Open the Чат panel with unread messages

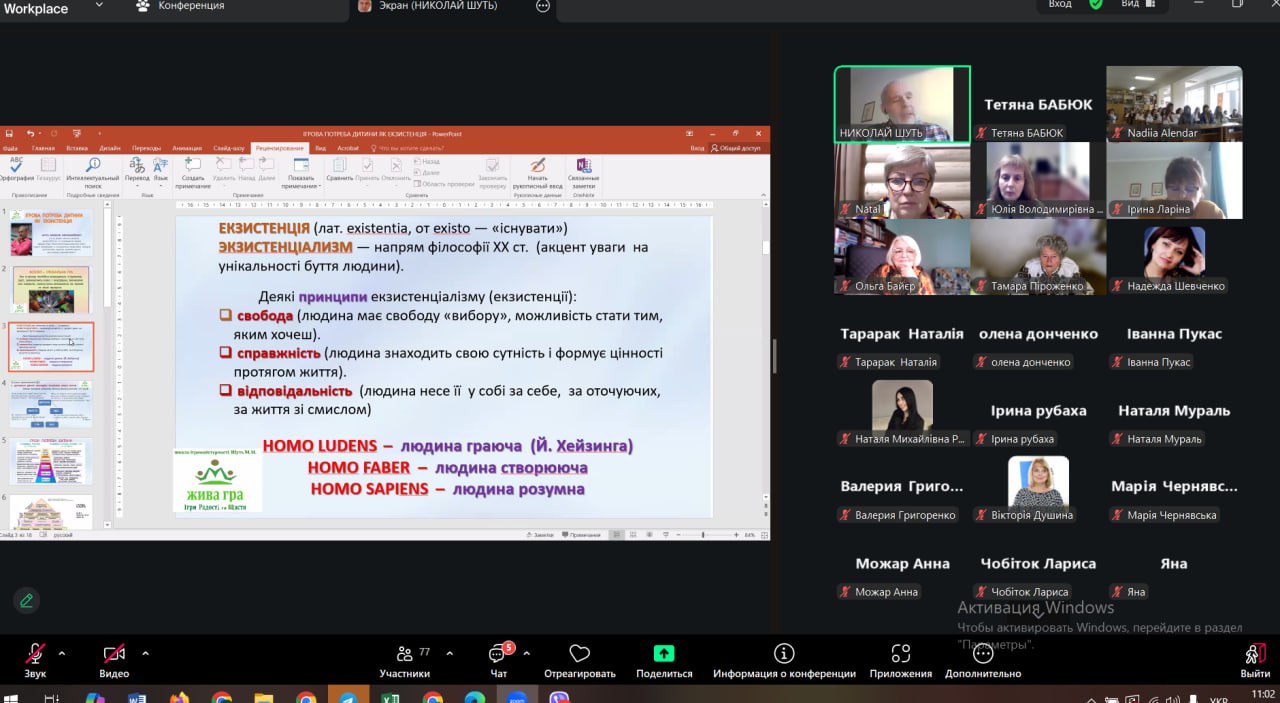[498, 655]
